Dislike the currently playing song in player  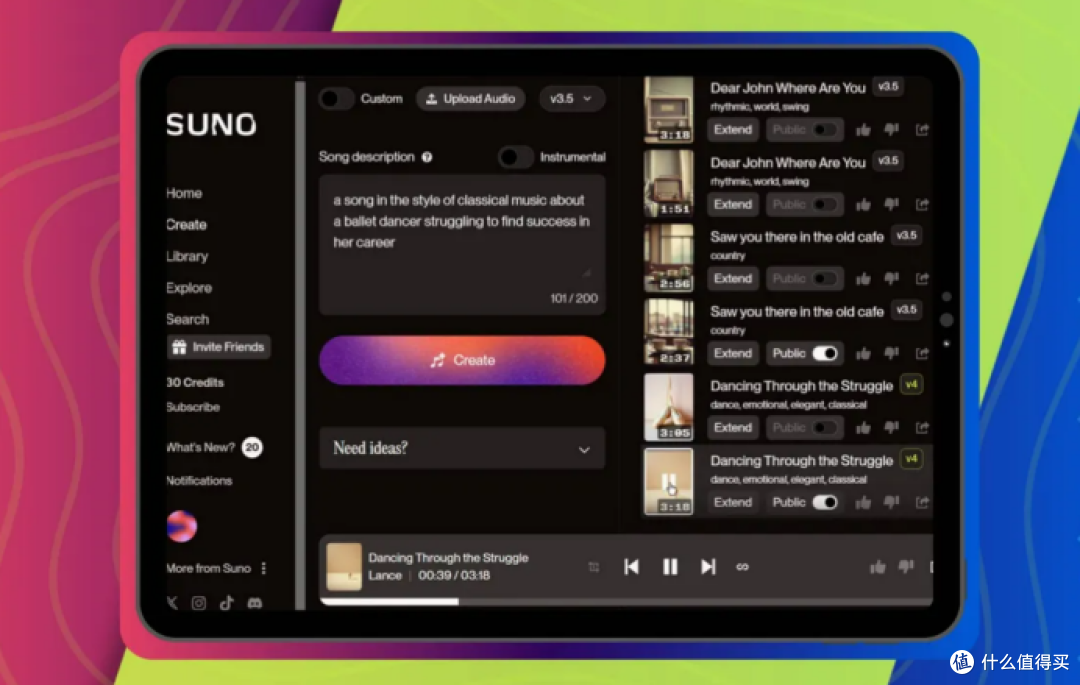(x=906, y=567)
